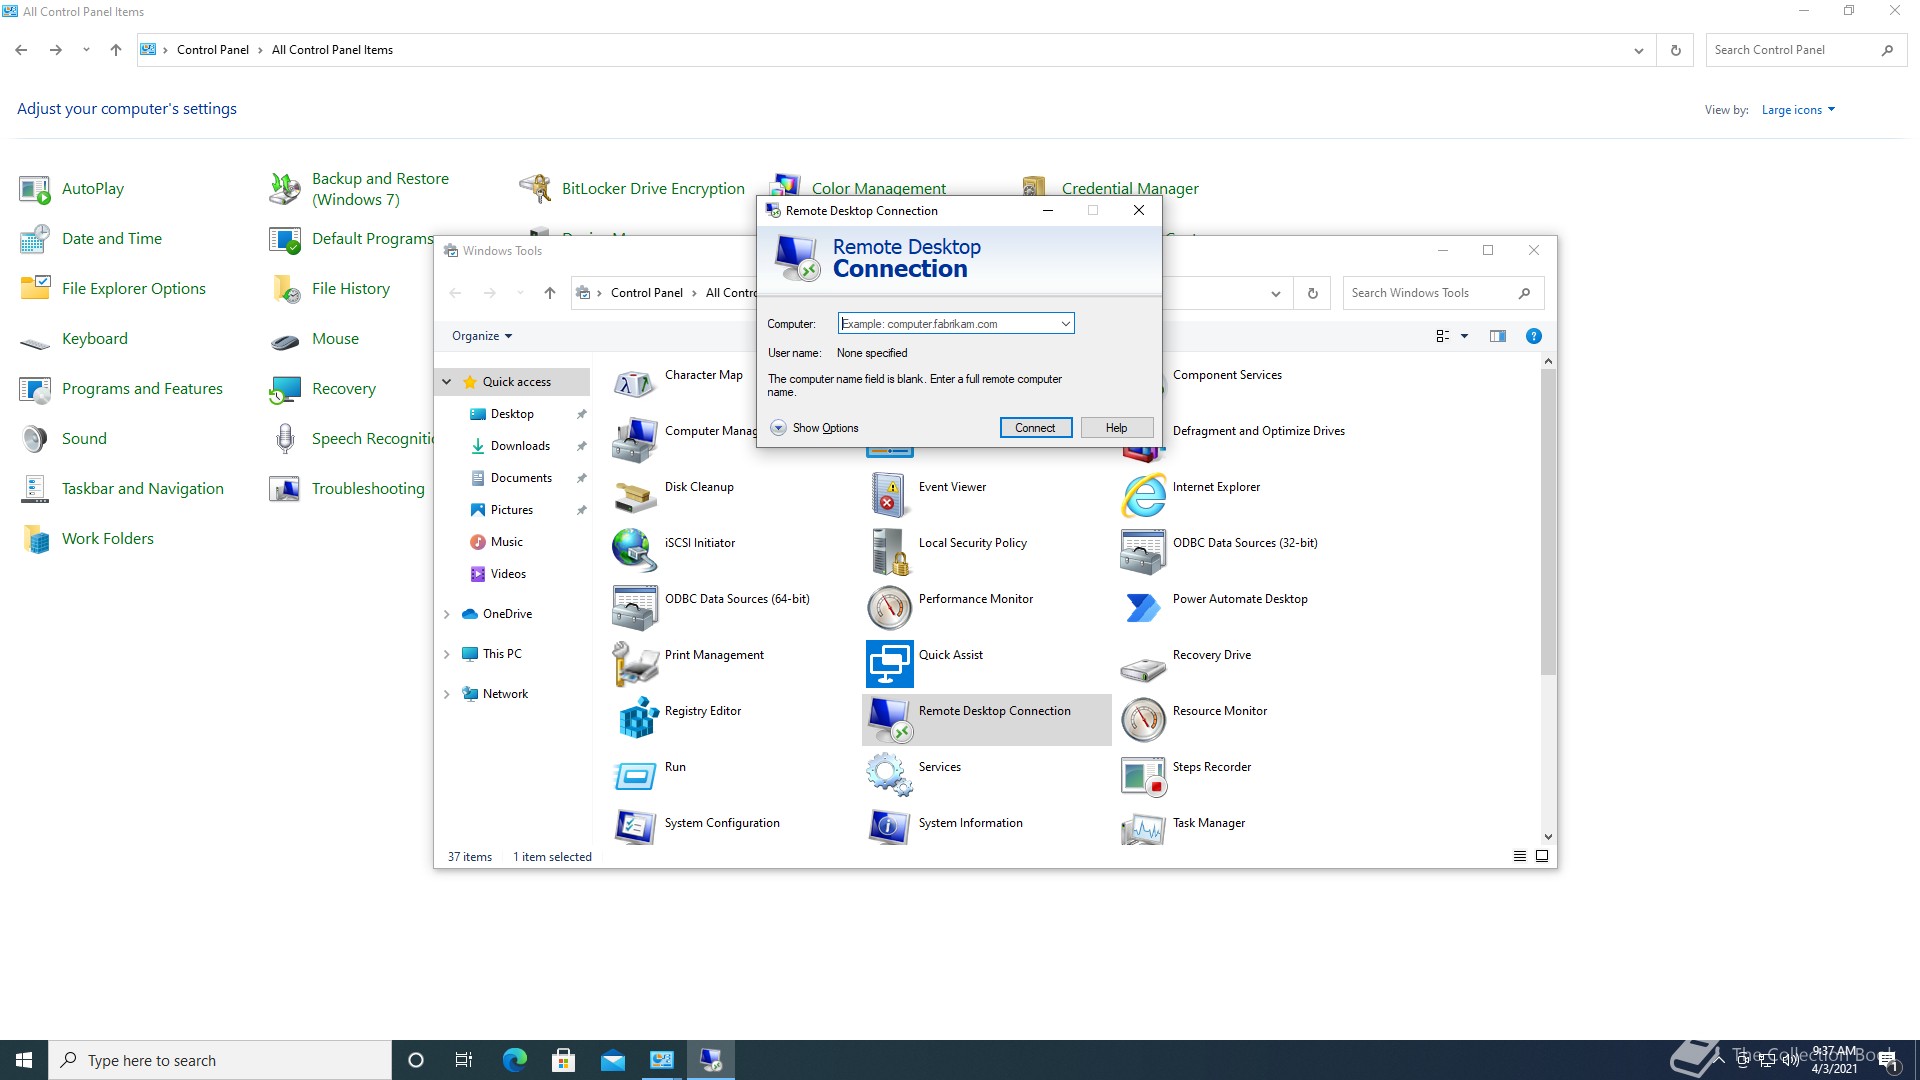The image size is (1920, 1080).
Task: Open the Event Viewer icon
Action: coord(889,496)
